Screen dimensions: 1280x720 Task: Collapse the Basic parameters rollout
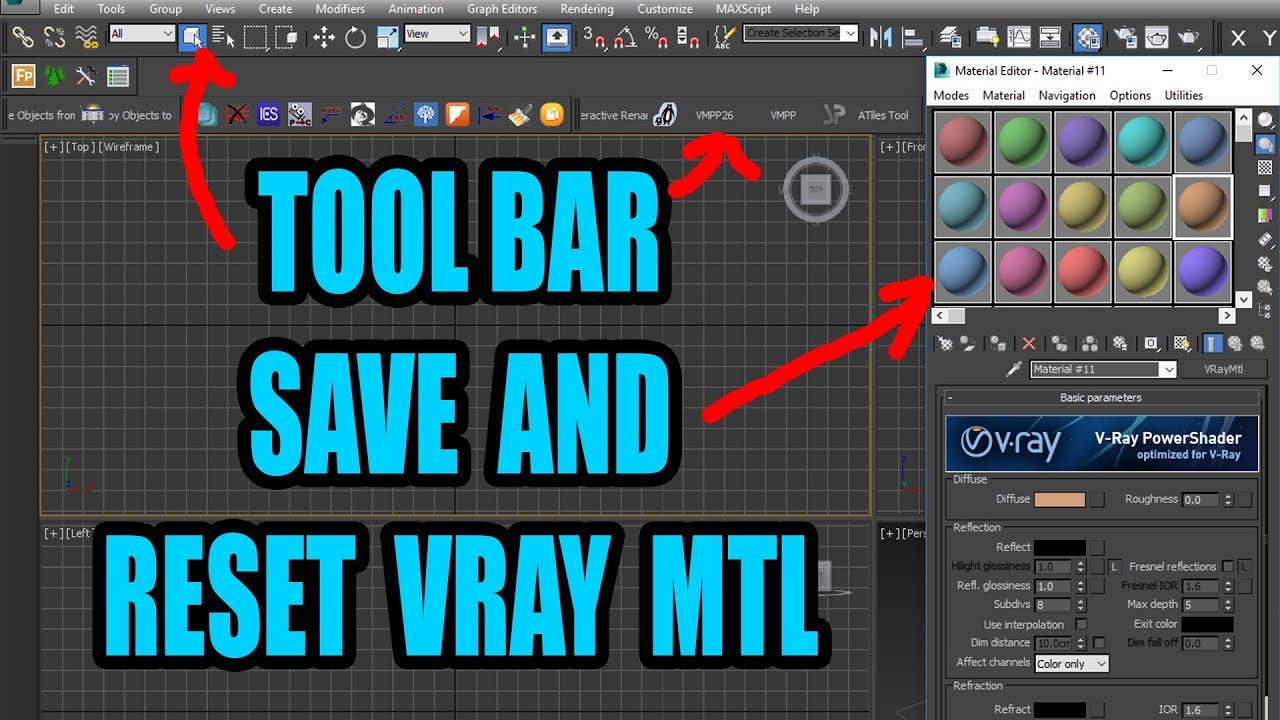(1100, 397)
